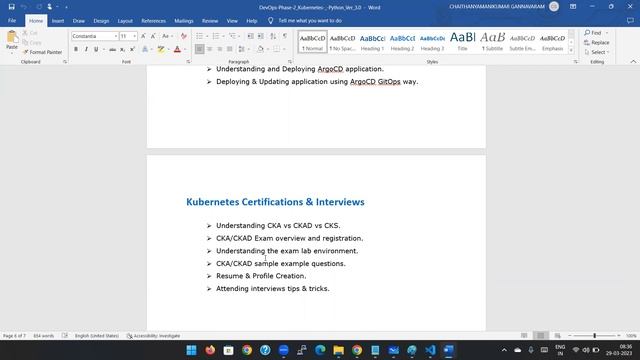Increase font size with the grow icon

tap(143, 36)
